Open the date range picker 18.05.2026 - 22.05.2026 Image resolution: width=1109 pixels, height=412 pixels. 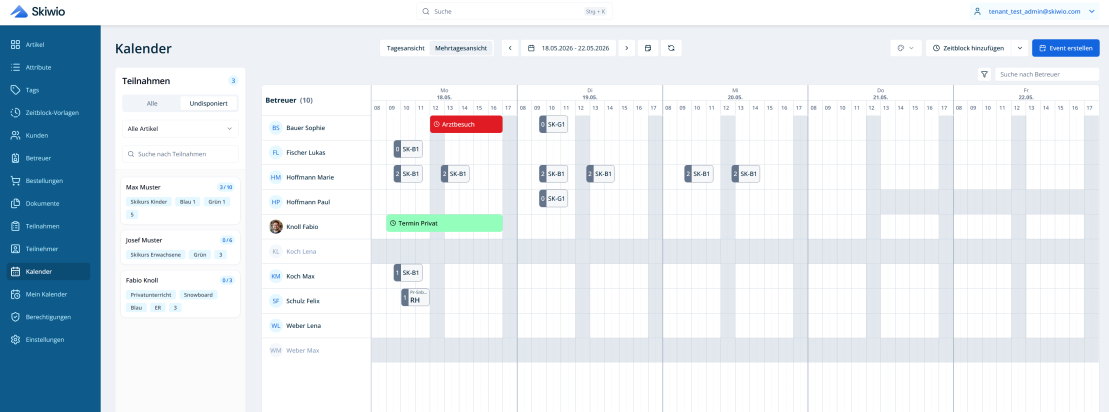[x=569, y=48]
